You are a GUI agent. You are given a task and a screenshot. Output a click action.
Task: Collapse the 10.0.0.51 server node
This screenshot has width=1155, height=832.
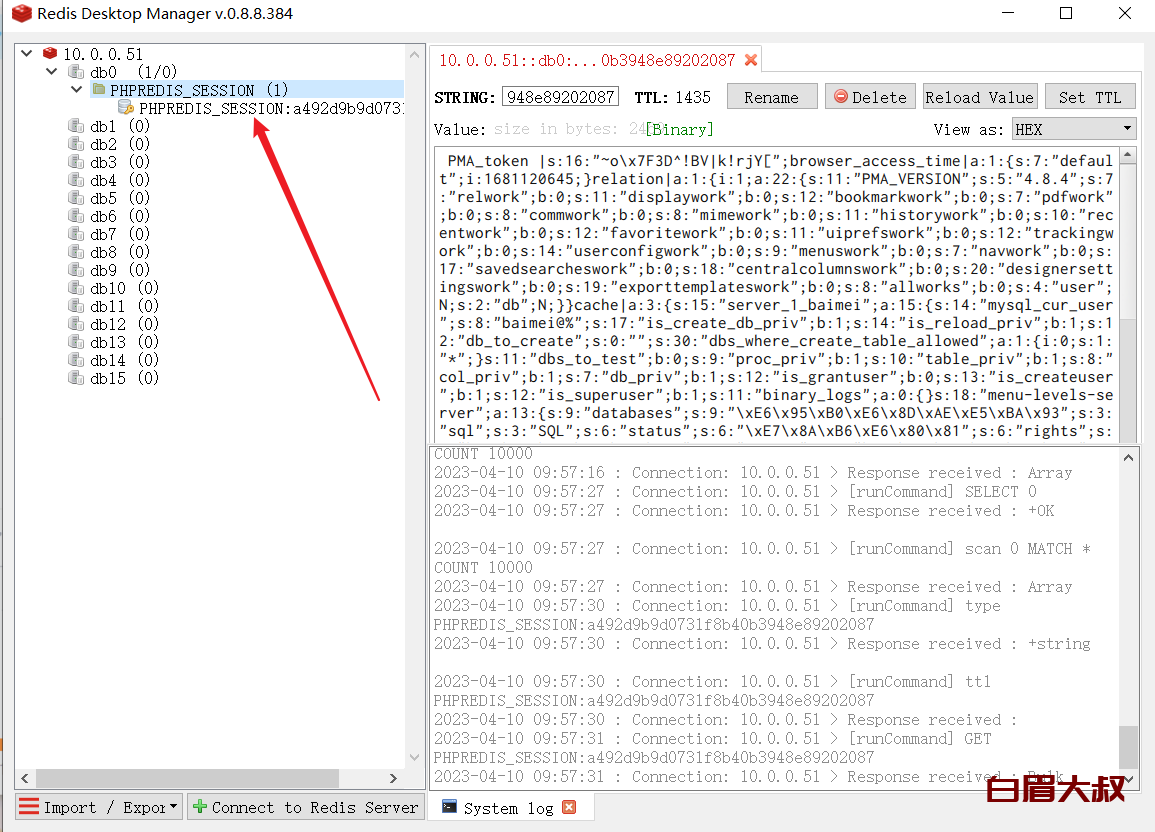coord(27,53)
